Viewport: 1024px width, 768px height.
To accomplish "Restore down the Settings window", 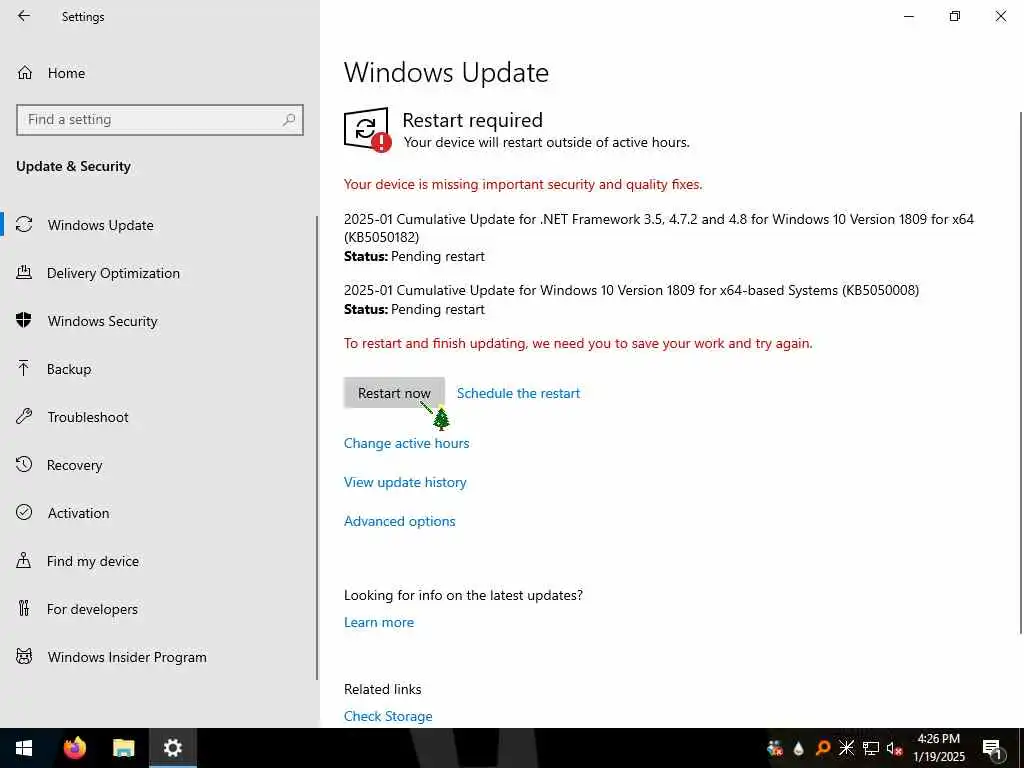I will click(955, 16).
